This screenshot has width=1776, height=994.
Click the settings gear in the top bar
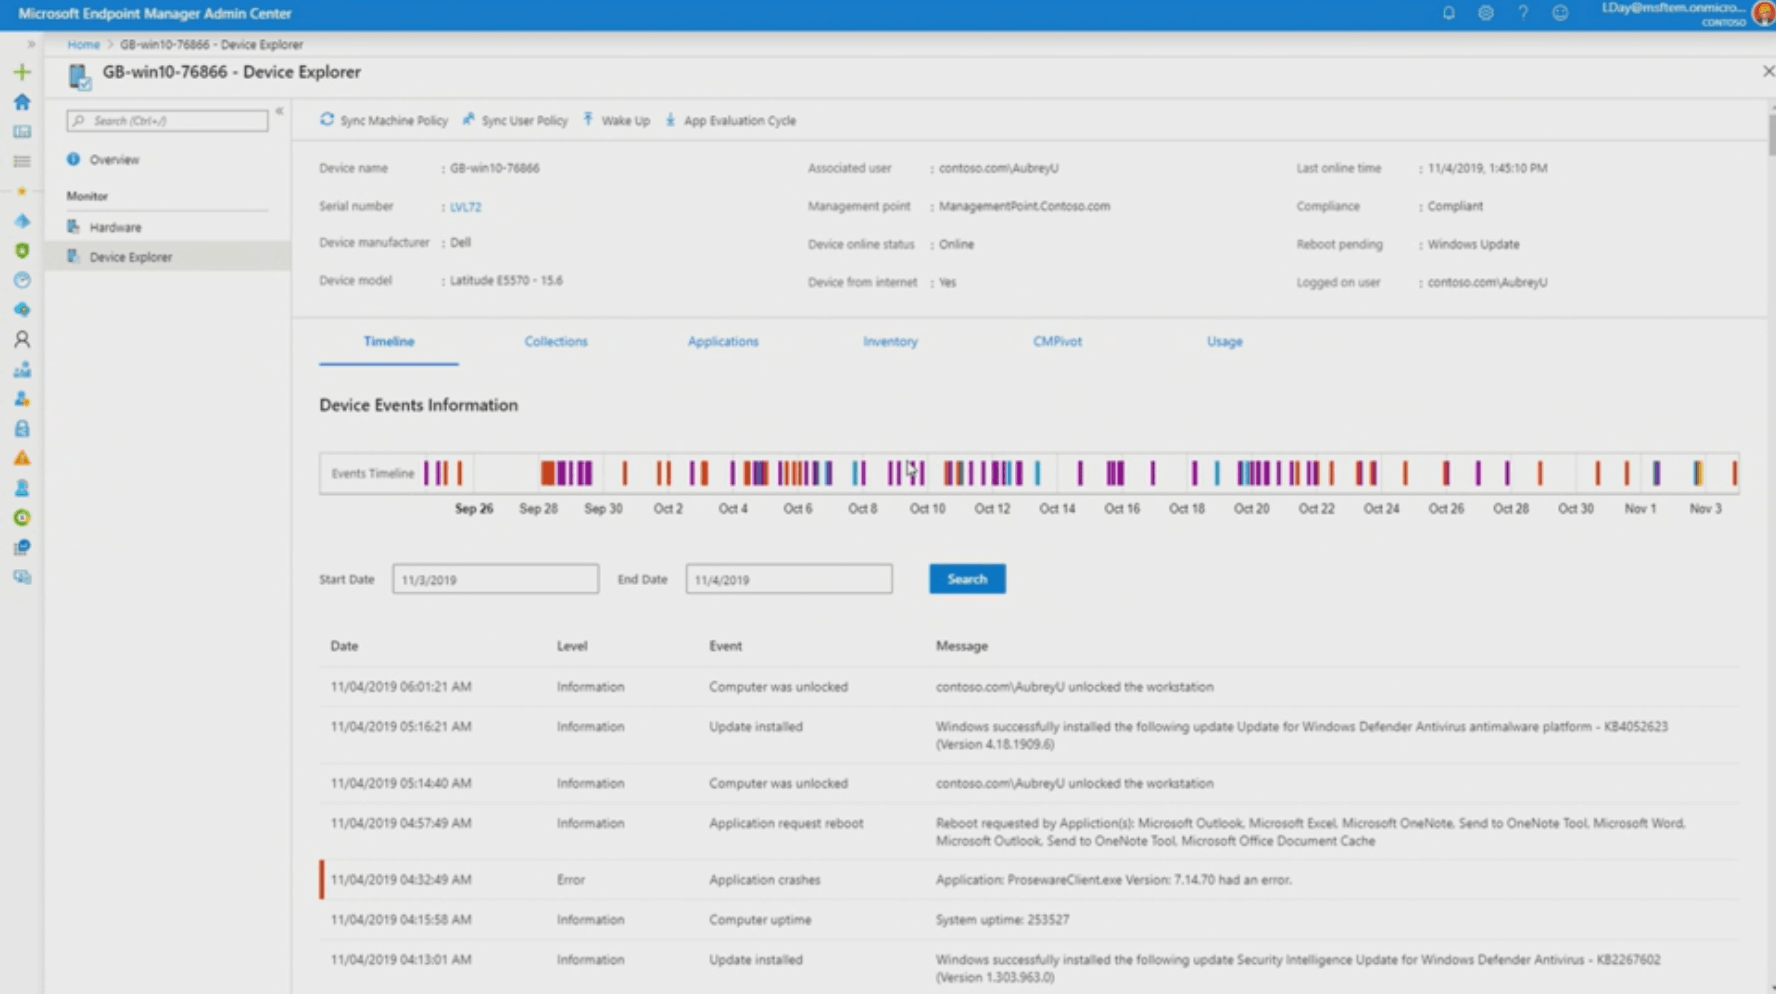coord(1485,14)
